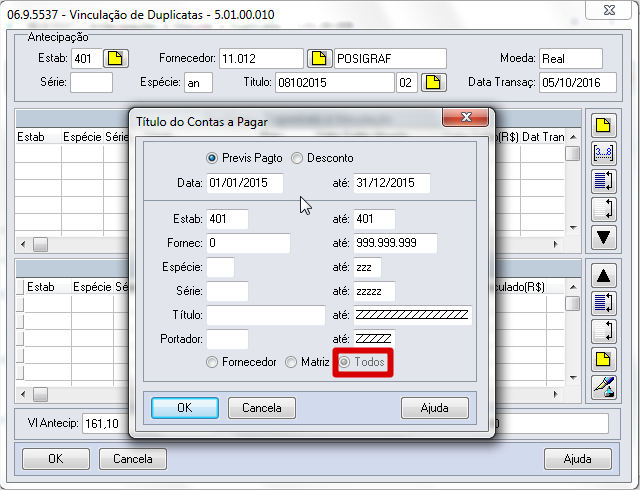Image resolution: width=640 pixels, height=490 pixels.
Task: Click the Moeda field showing Real
Action: [571, 59]
